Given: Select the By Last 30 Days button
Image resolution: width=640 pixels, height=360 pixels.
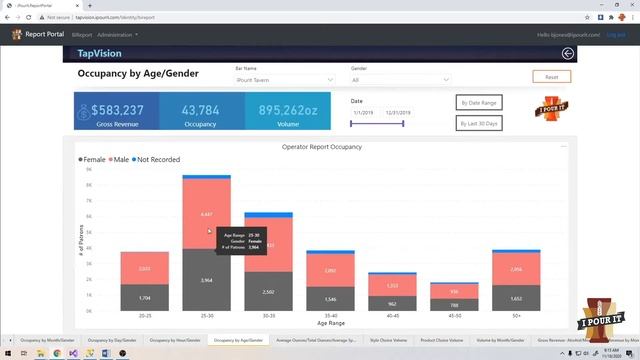Looking at the screenshot, I should coord(479,123).
